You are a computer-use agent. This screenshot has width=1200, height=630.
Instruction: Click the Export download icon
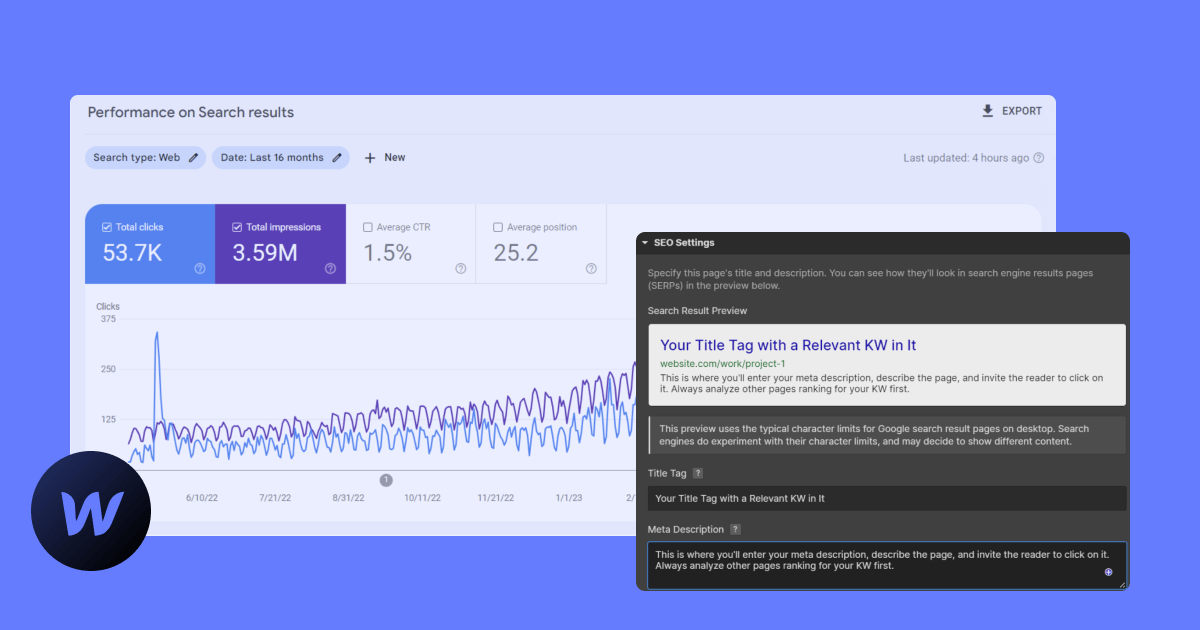point(988,111)
